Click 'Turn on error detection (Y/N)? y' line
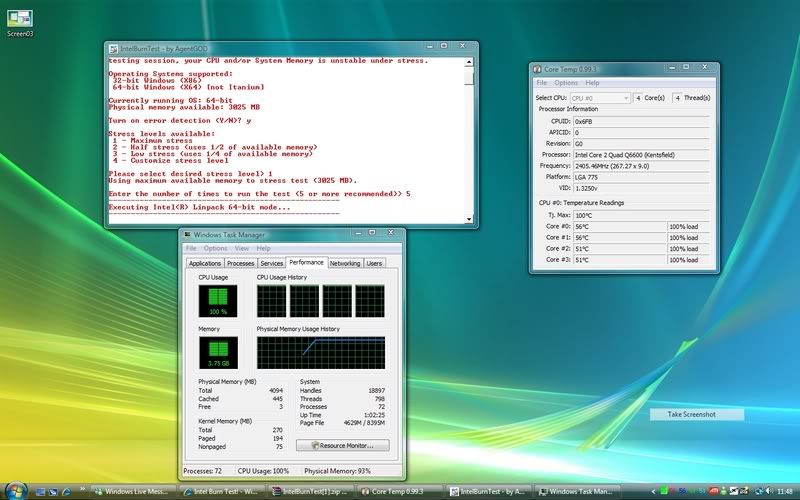Screen dimensions: 800x500 tap(180, 120)
